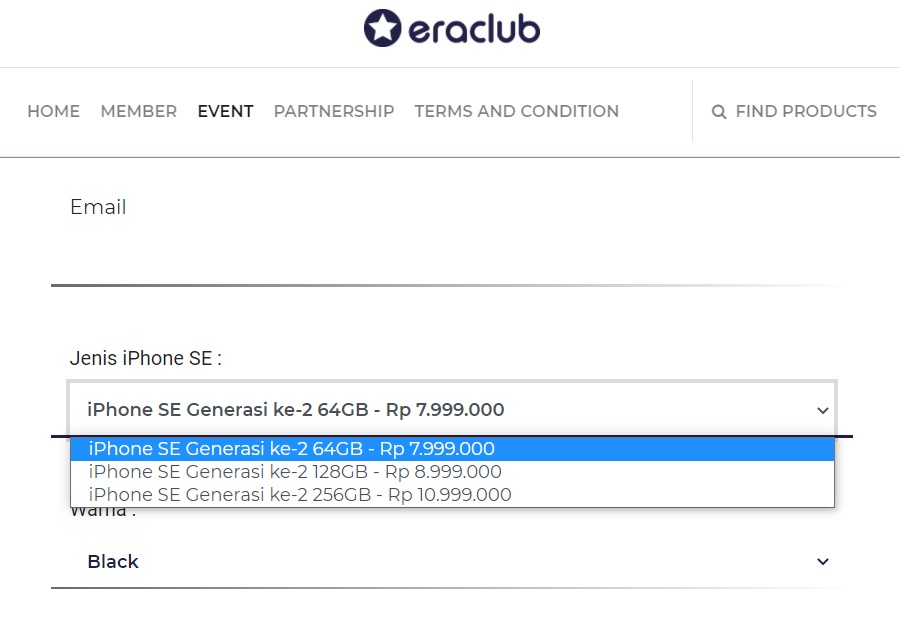
Task: Open the HOME menu item
Action: click(x=53, y=111)
